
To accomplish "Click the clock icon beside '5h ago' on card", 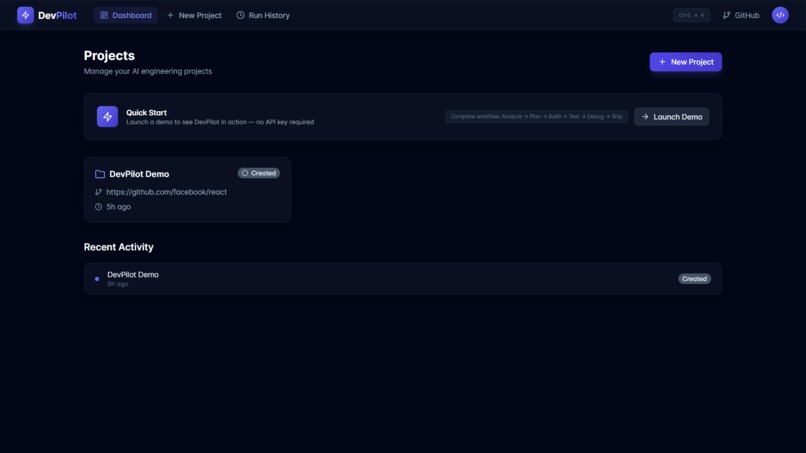I will point(98,207).
